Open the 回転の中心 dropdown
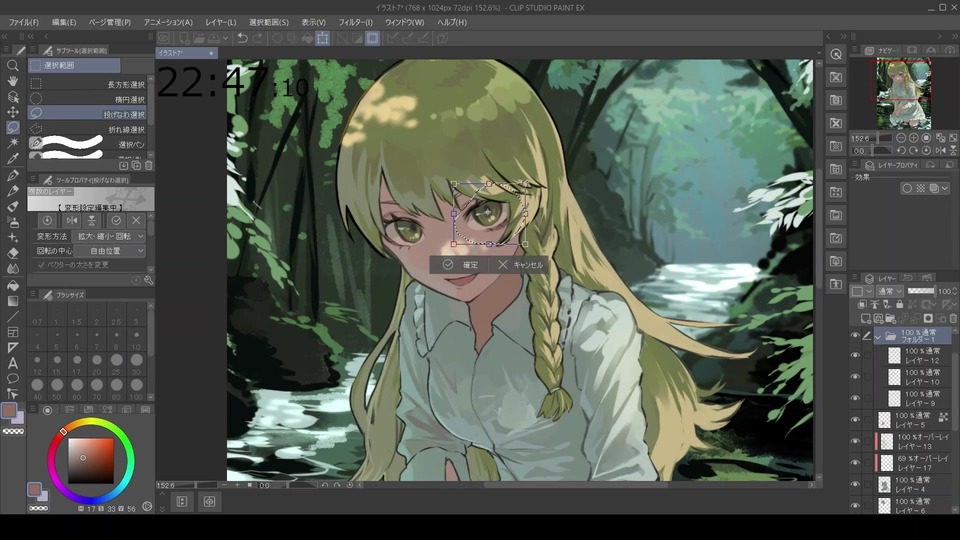 [x=110, y=251]
